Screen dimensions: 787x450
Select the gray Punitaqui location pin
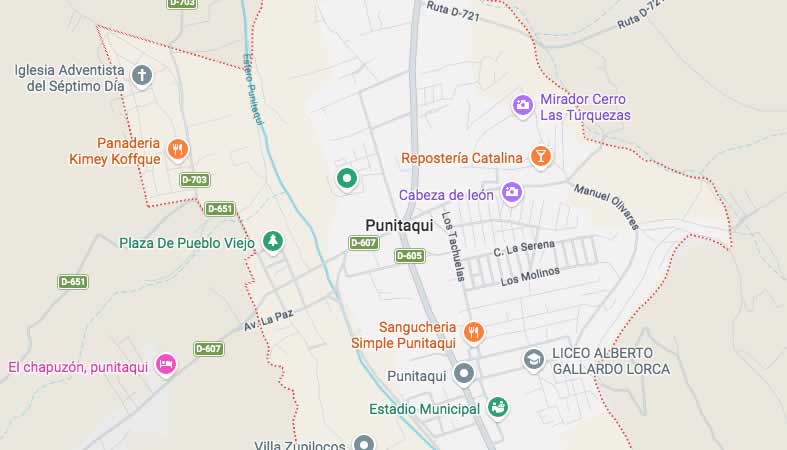coord(464,374)
